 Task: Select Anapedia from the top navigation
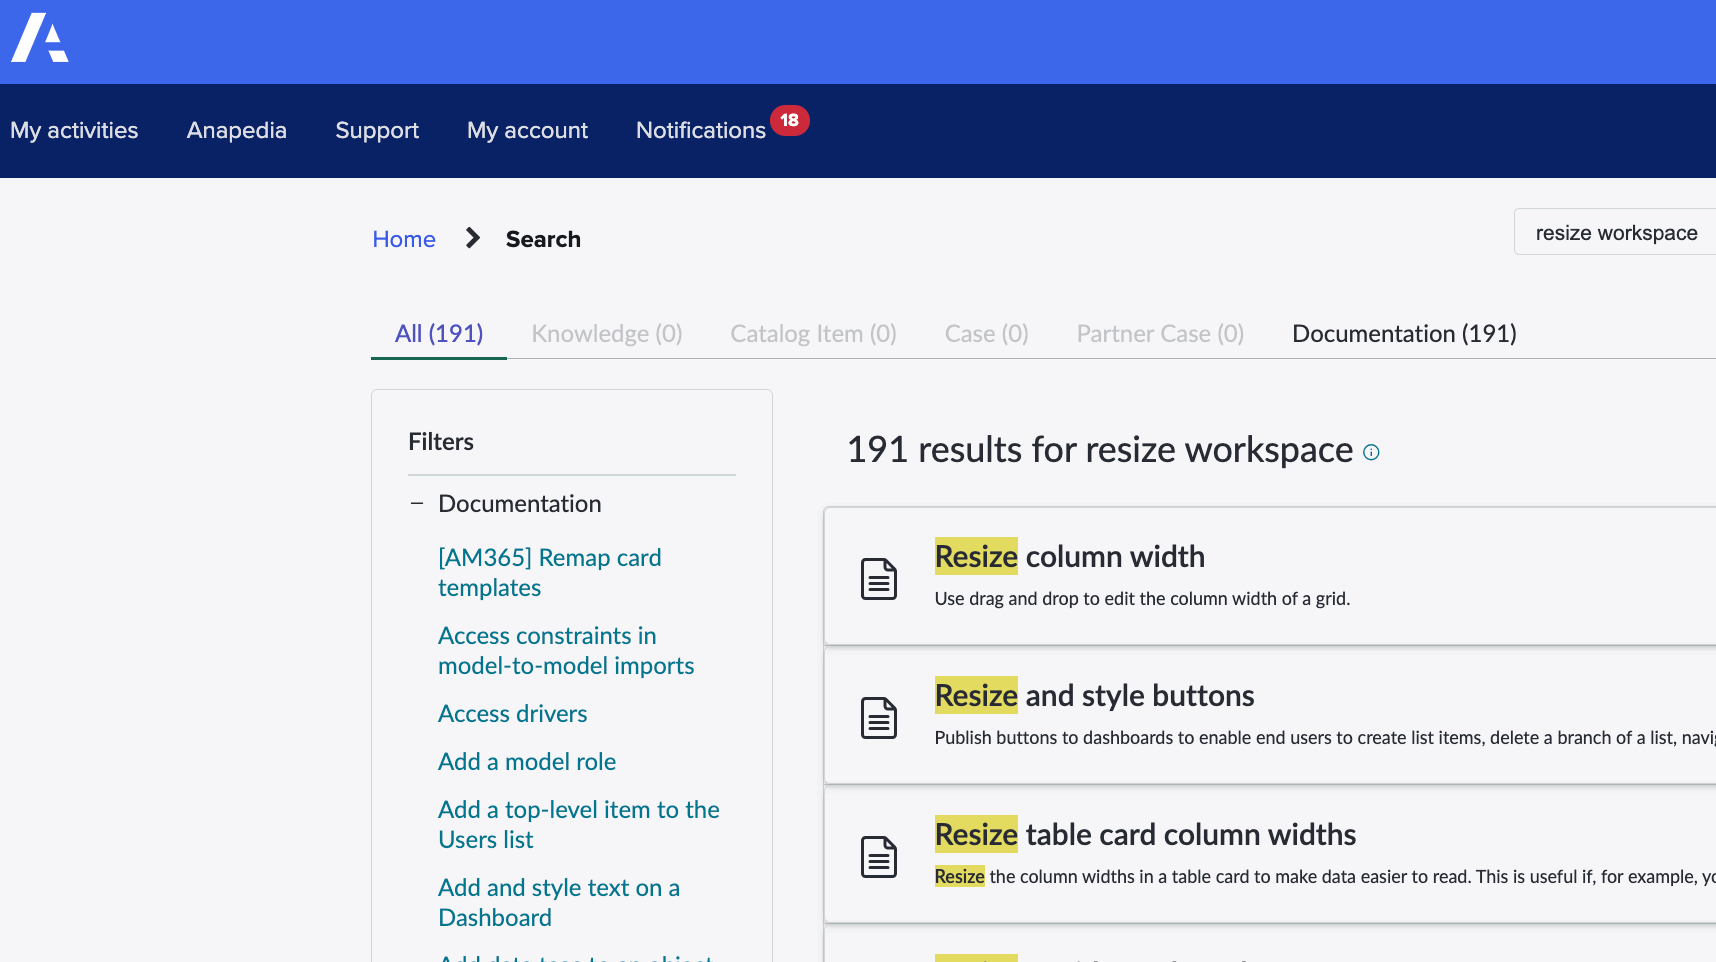coord(236,130)
